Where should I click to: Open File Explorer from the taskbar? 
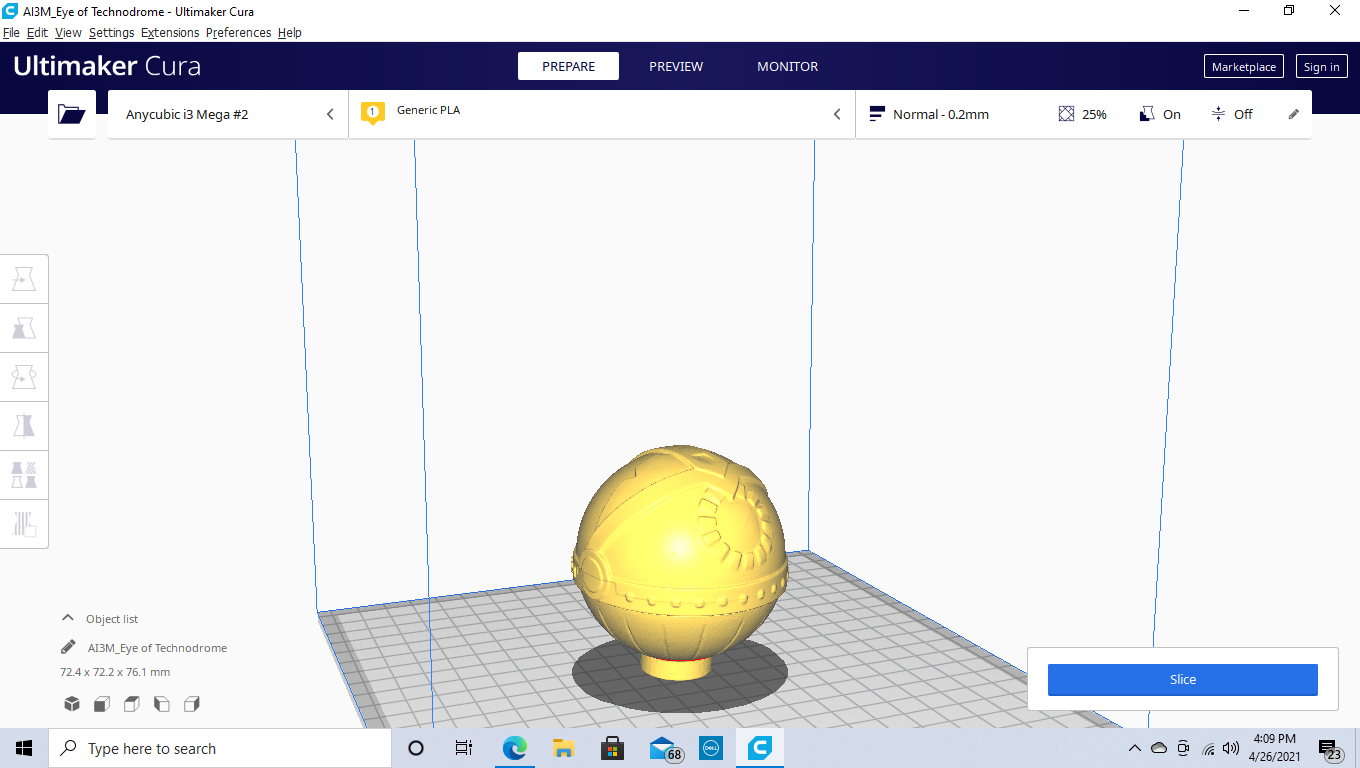[564, 748]
